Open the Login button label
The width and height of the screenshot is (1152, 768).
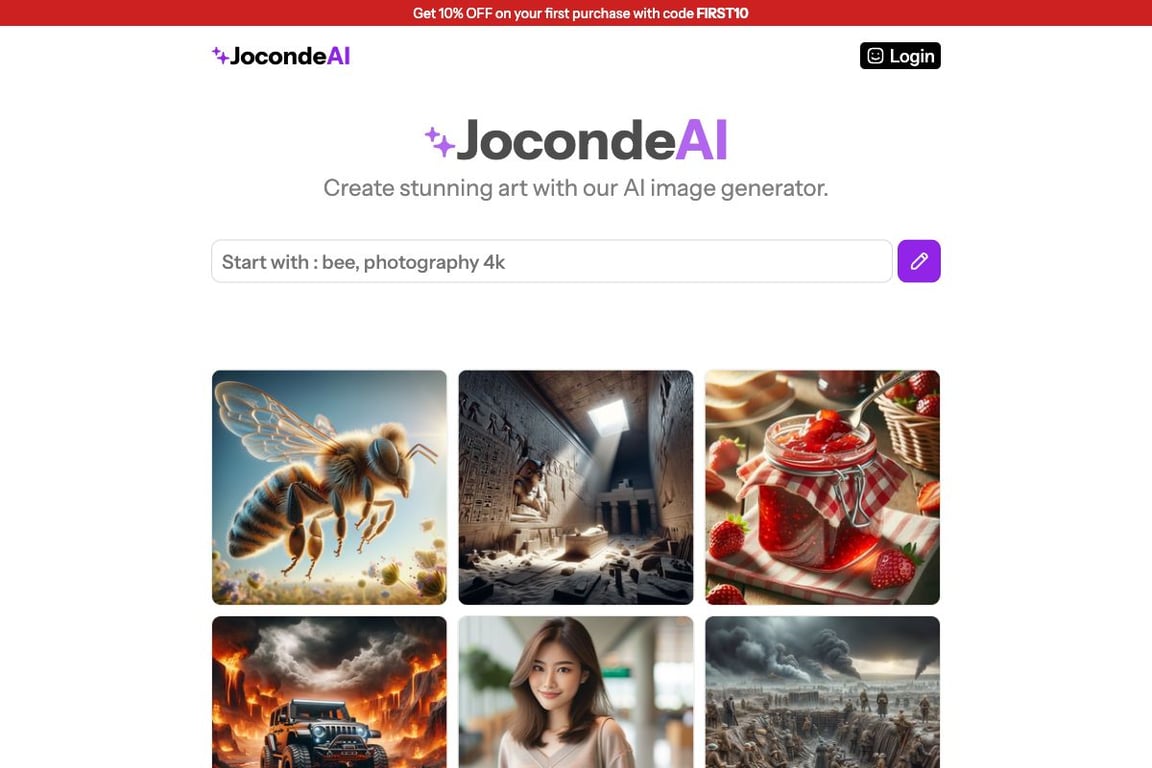pos(912,56)
